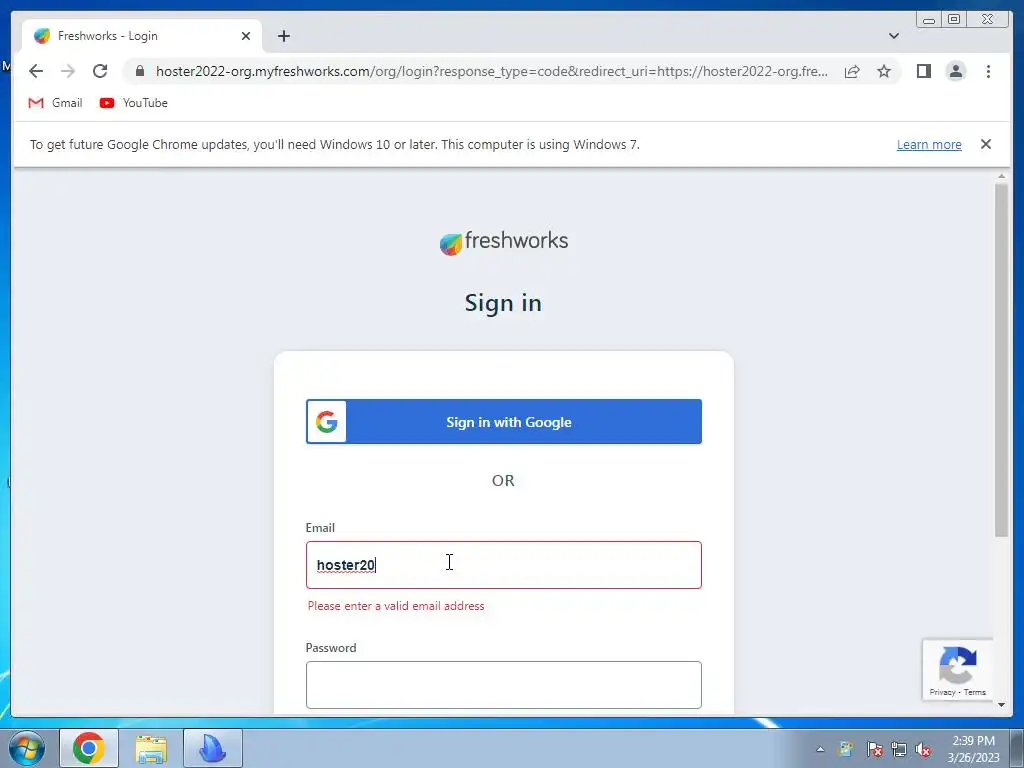Open the Chrome three-dot menu
Image resolution: width=1024 pixels, height=768 pixels.
click(x=988, y=71)
